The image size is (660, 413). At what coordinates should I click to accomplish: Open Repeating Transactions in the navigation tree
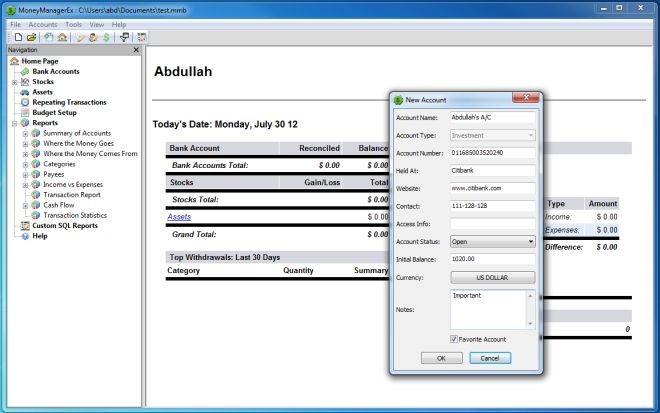click(x=69, y=102)
